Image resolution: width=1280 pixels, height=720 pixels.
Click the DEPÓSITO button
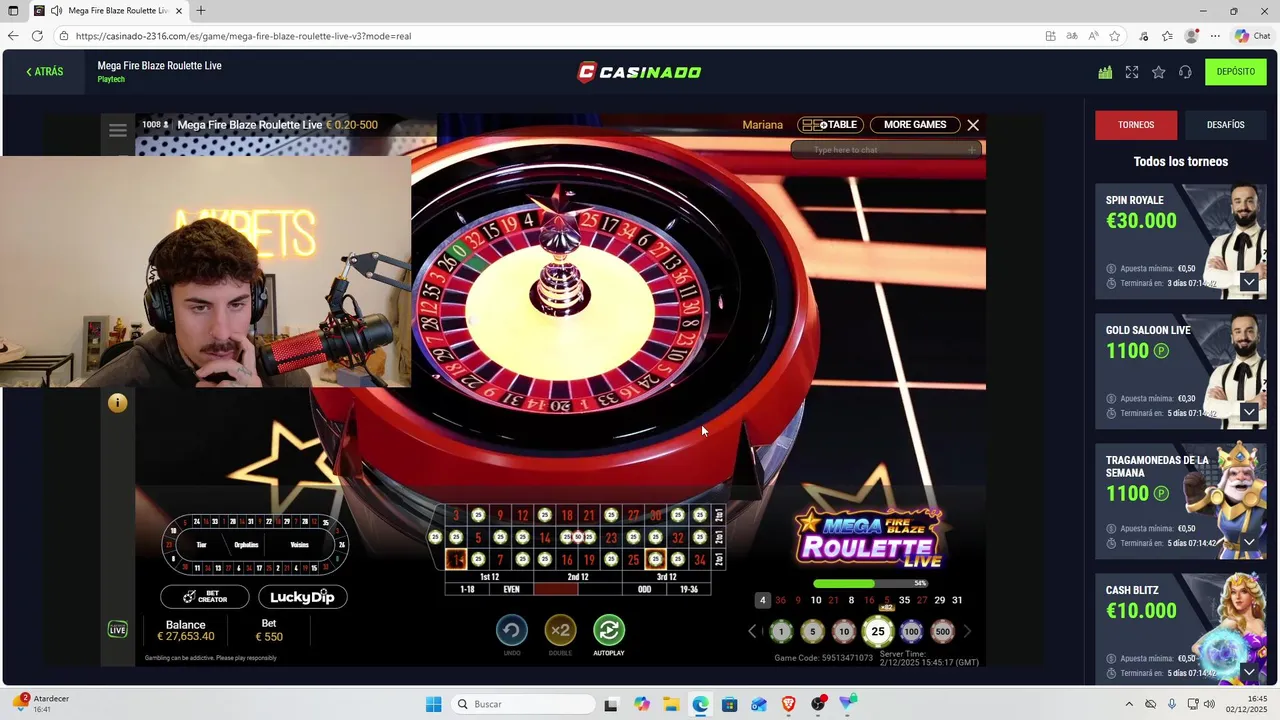pyautogui.click(x=1236, y=72)
